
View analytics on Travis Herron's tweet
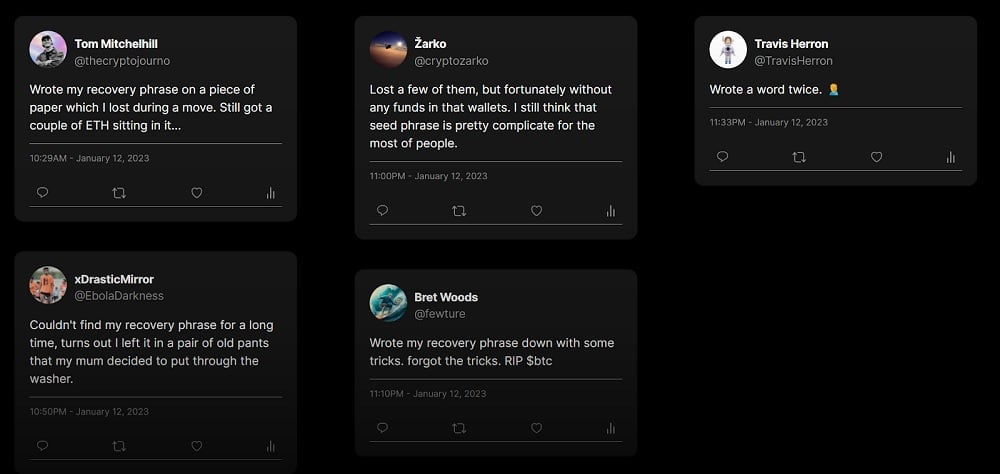click(x=950, y=157)
